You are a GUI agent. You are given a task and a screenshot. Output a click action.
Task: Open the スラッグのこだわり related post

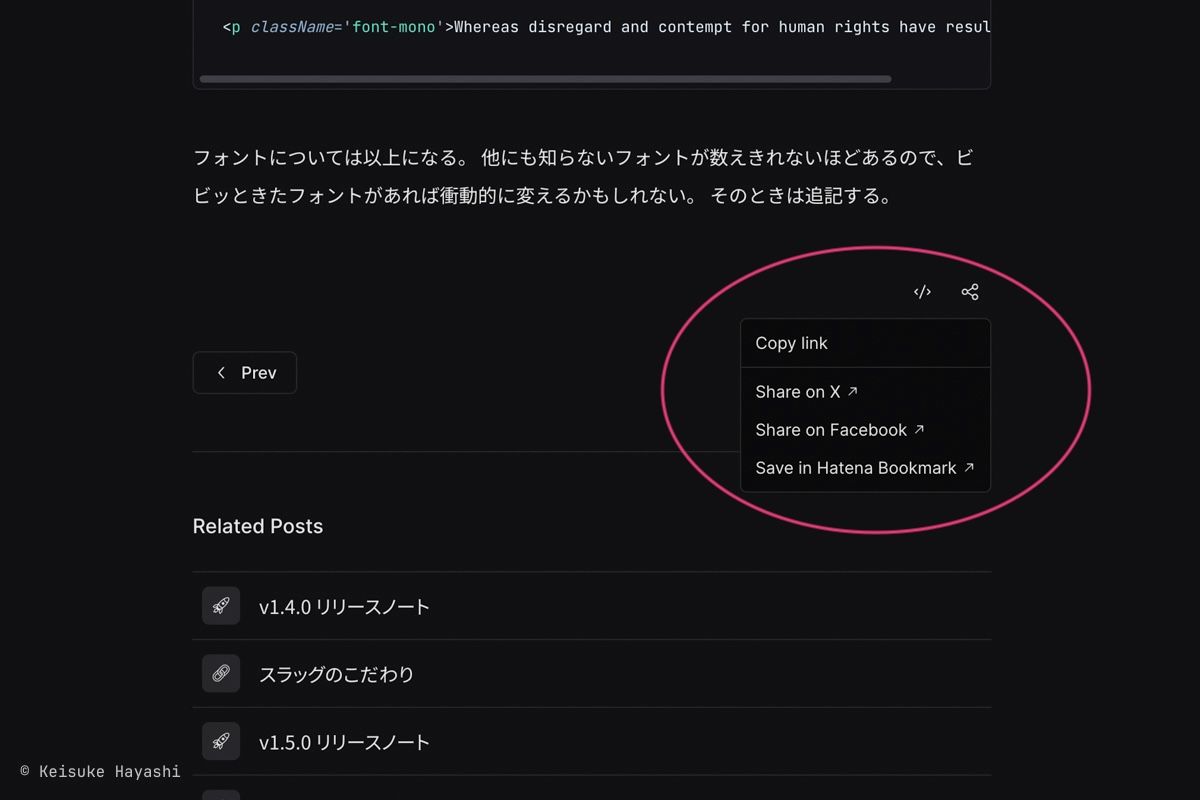(x=335, y=674)
